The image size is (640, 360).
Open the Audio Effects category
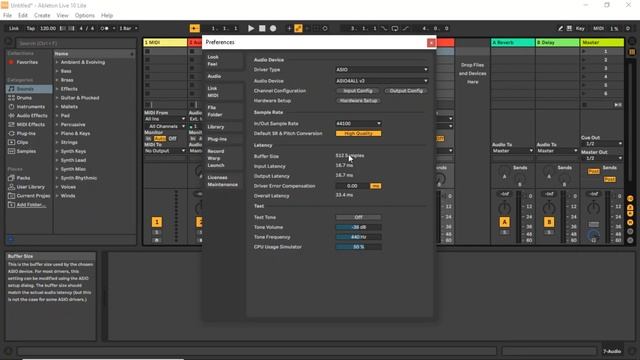coord(32,116)
